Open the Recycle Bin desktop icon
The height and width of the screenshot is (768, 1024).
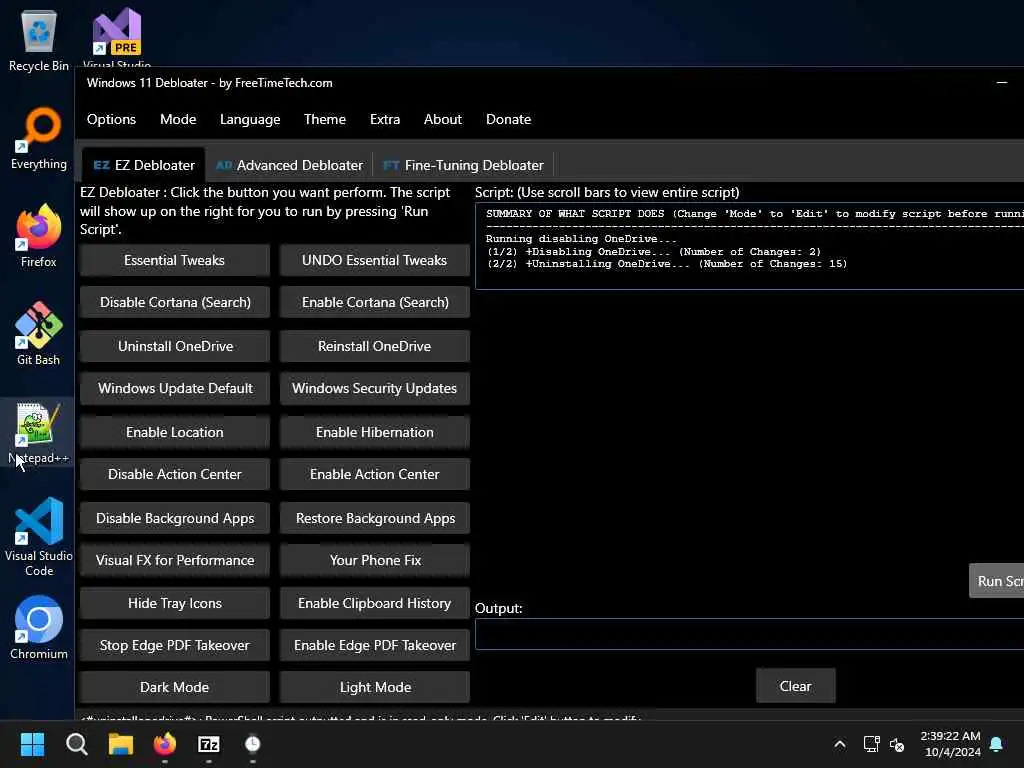39,40
